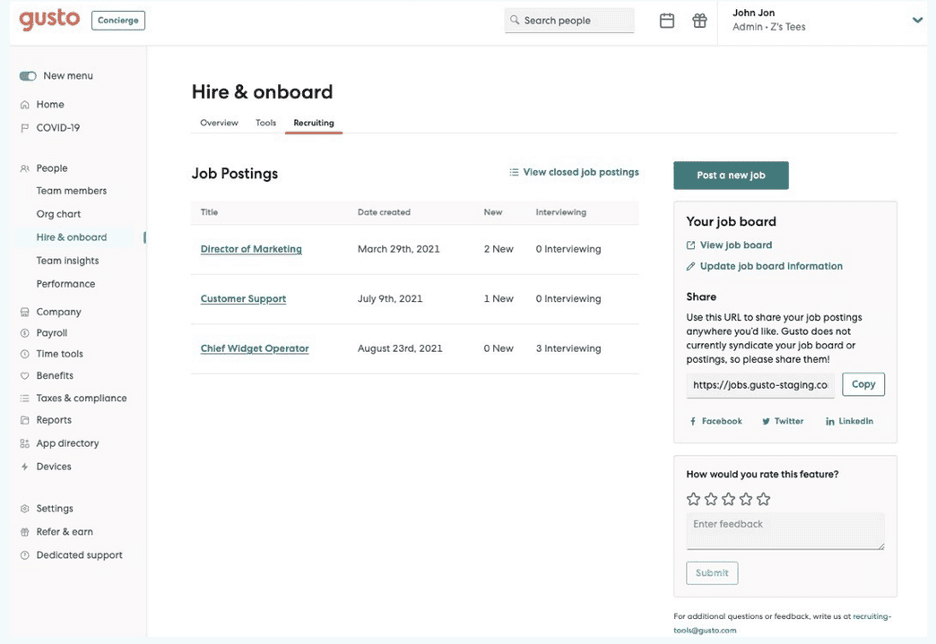Select the first star rating
The image size is (936, 644).
(694, 498)
